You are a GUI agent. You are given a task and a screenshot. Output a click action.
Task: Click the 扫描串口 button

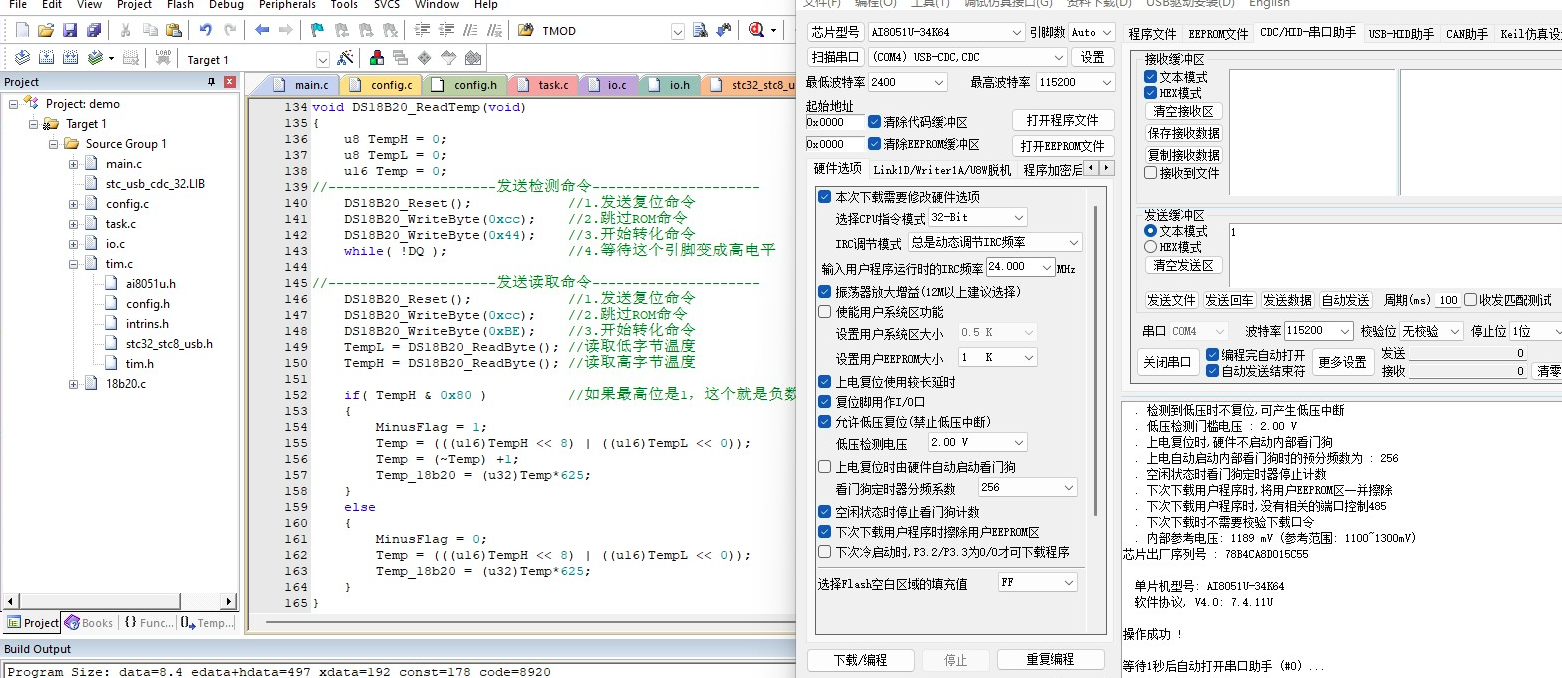pyautogui.click(x=835, y=58)
